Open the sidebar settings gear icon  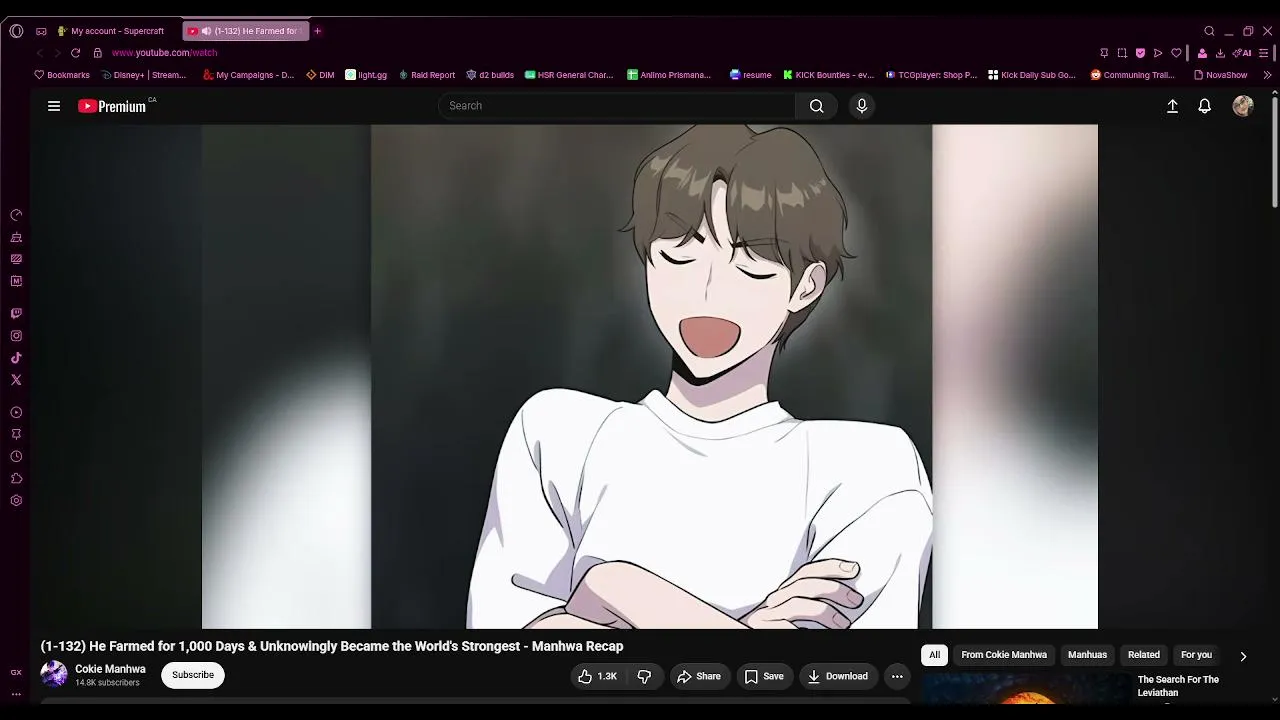coord(16,501)
